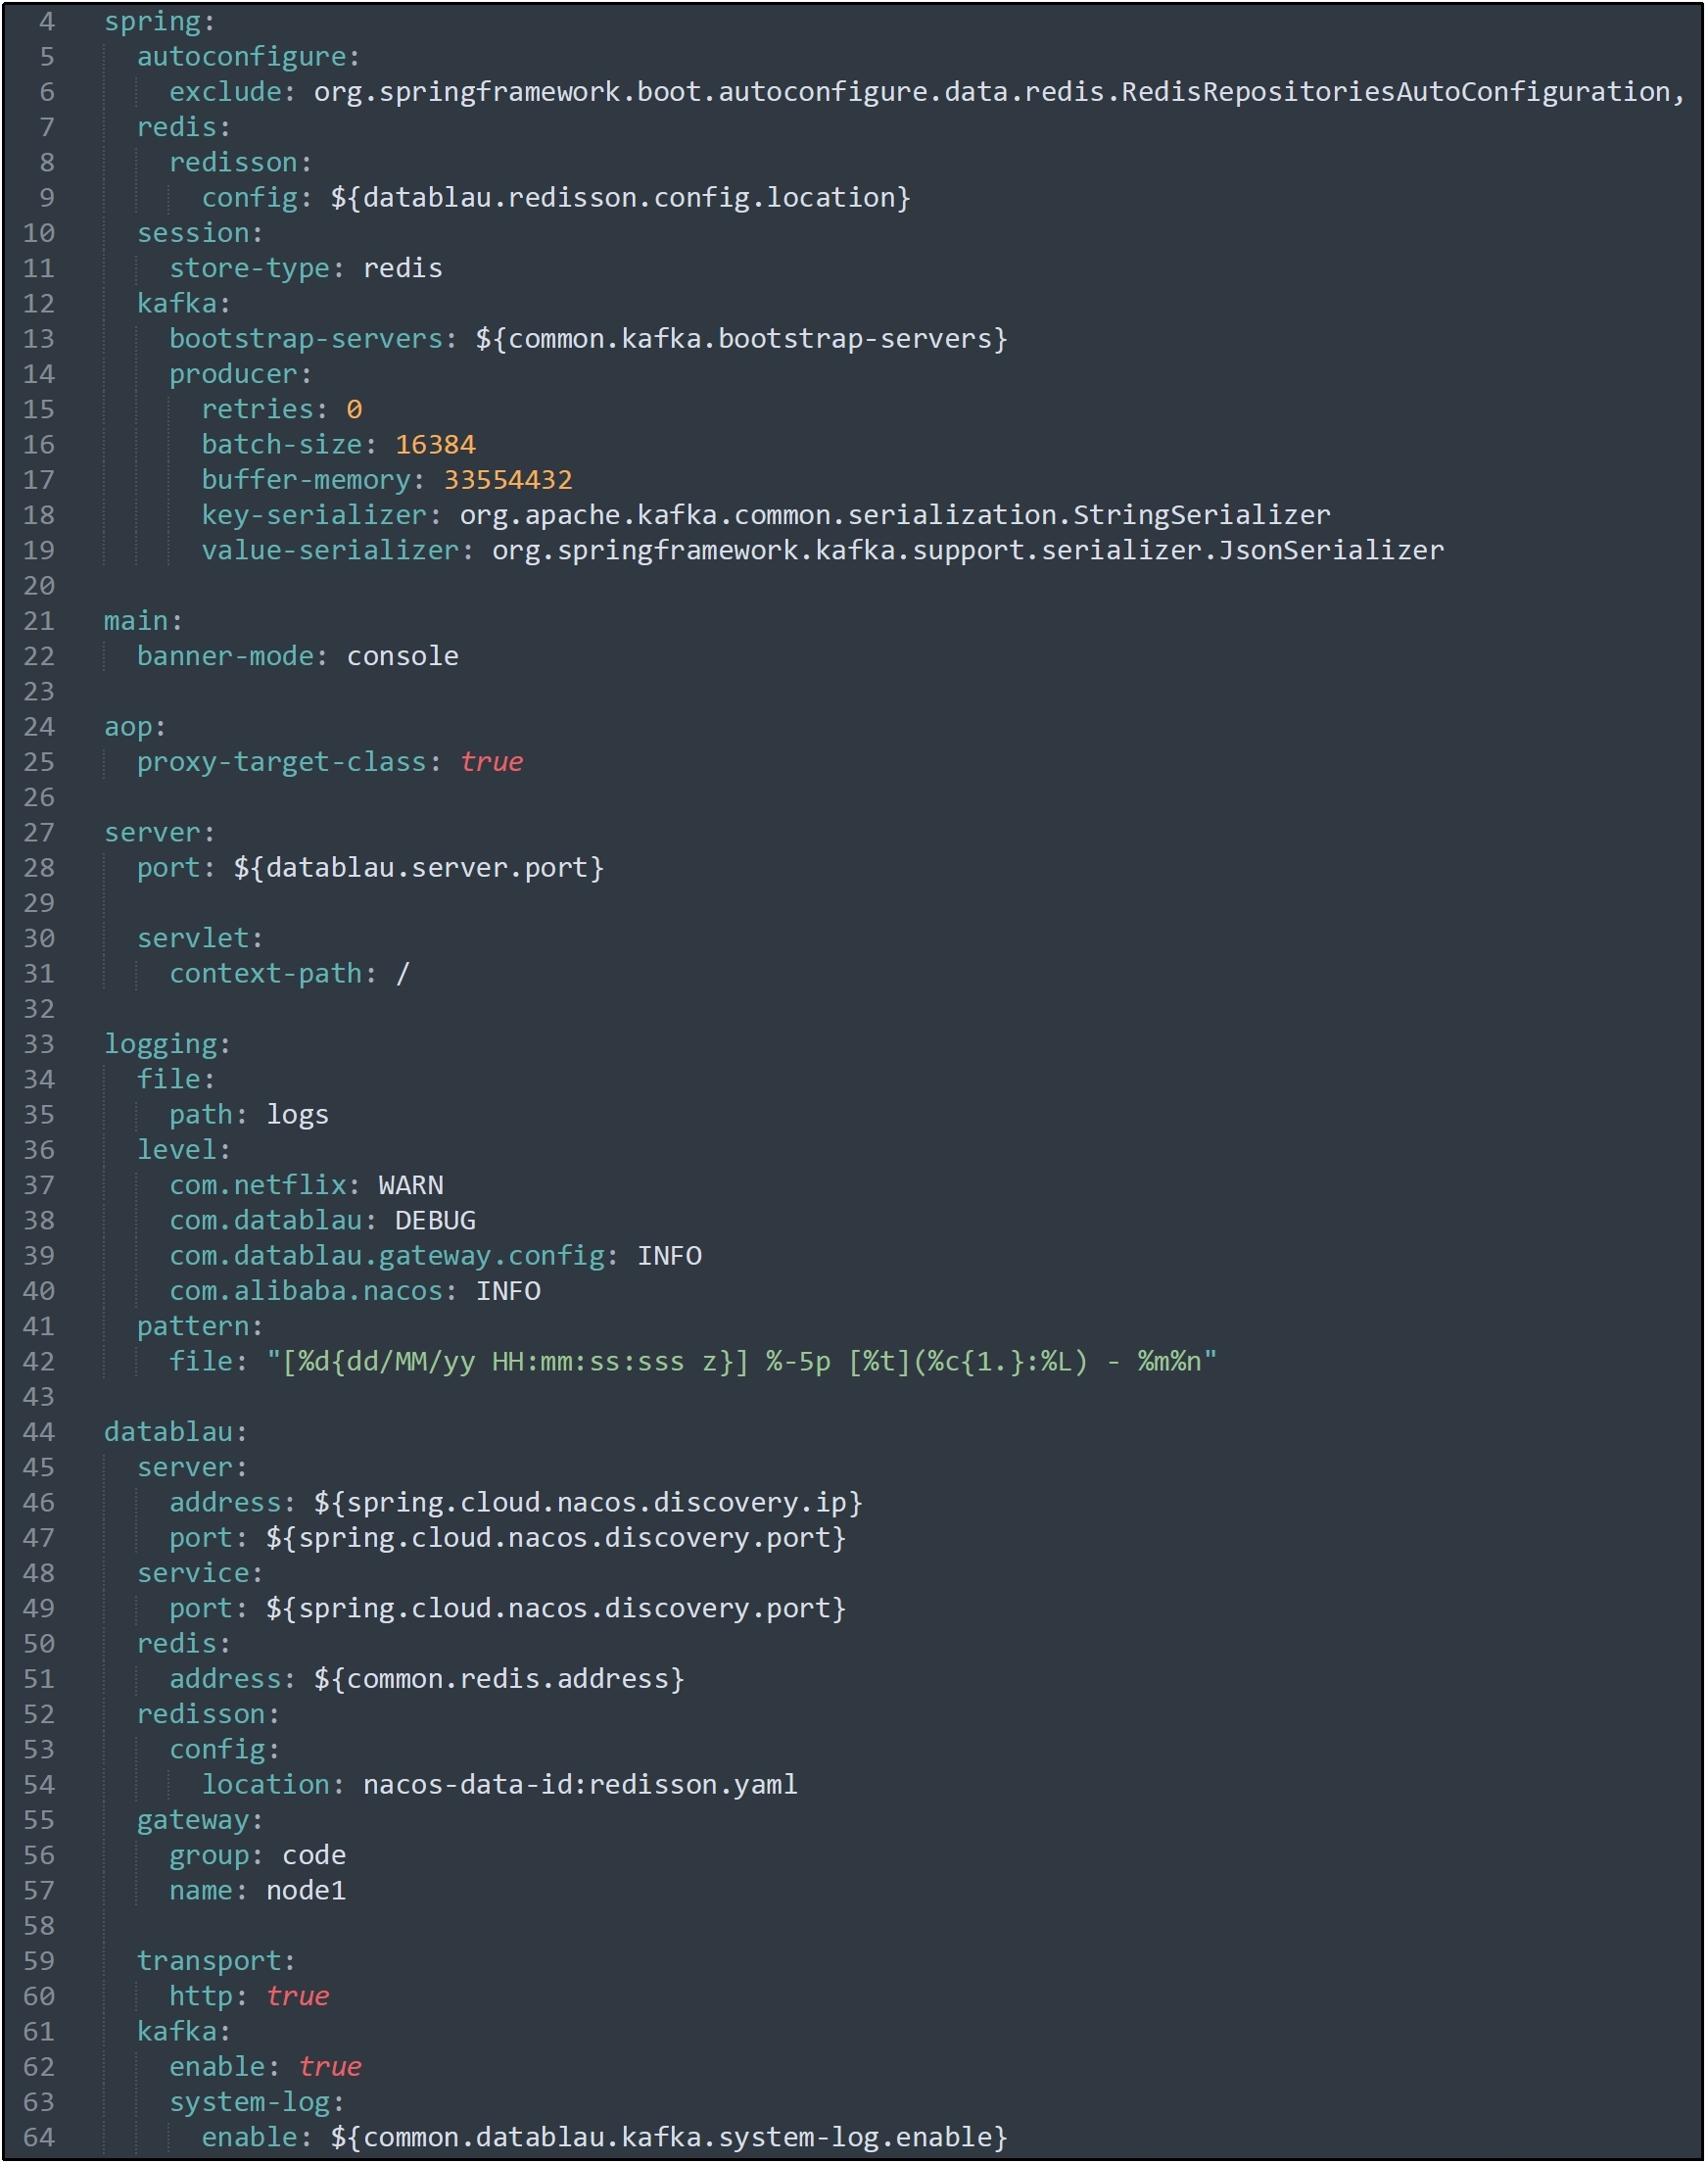Click the redisson config location placeholder value
Screen dimensions: 1708x2163
coord(620,198)
